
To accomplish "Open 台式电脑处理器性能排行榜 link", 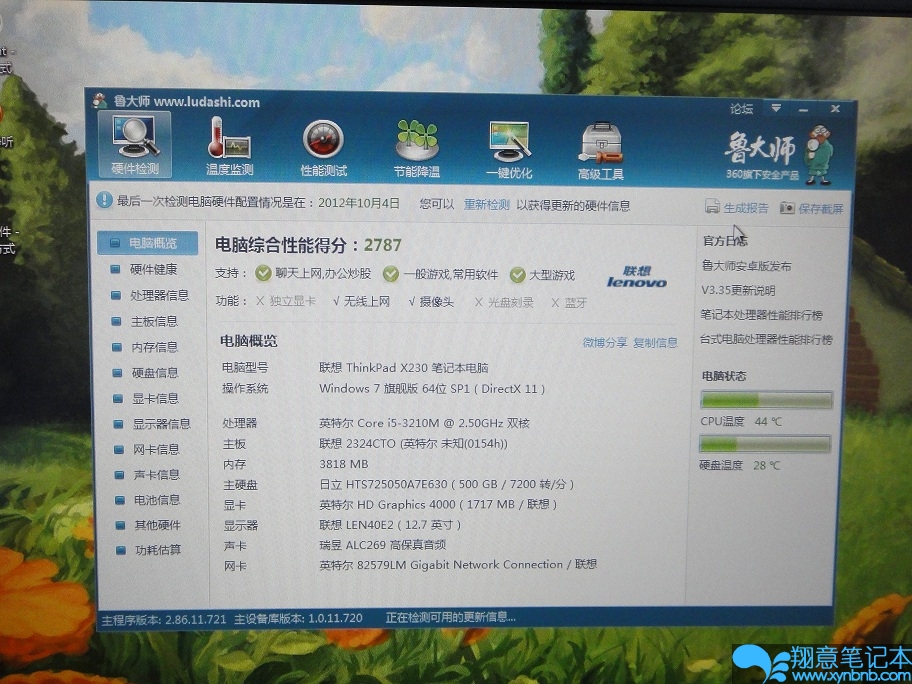I will coord(766,339).
